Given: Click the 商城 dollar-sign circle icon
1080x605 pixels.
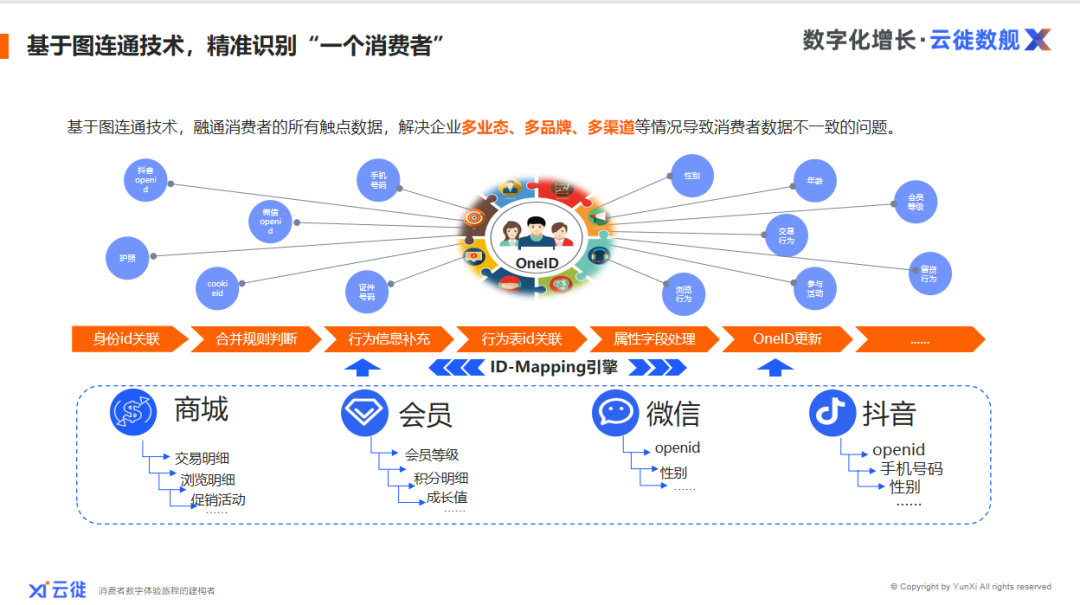Looking at the screenshot, I should (133, 412).
